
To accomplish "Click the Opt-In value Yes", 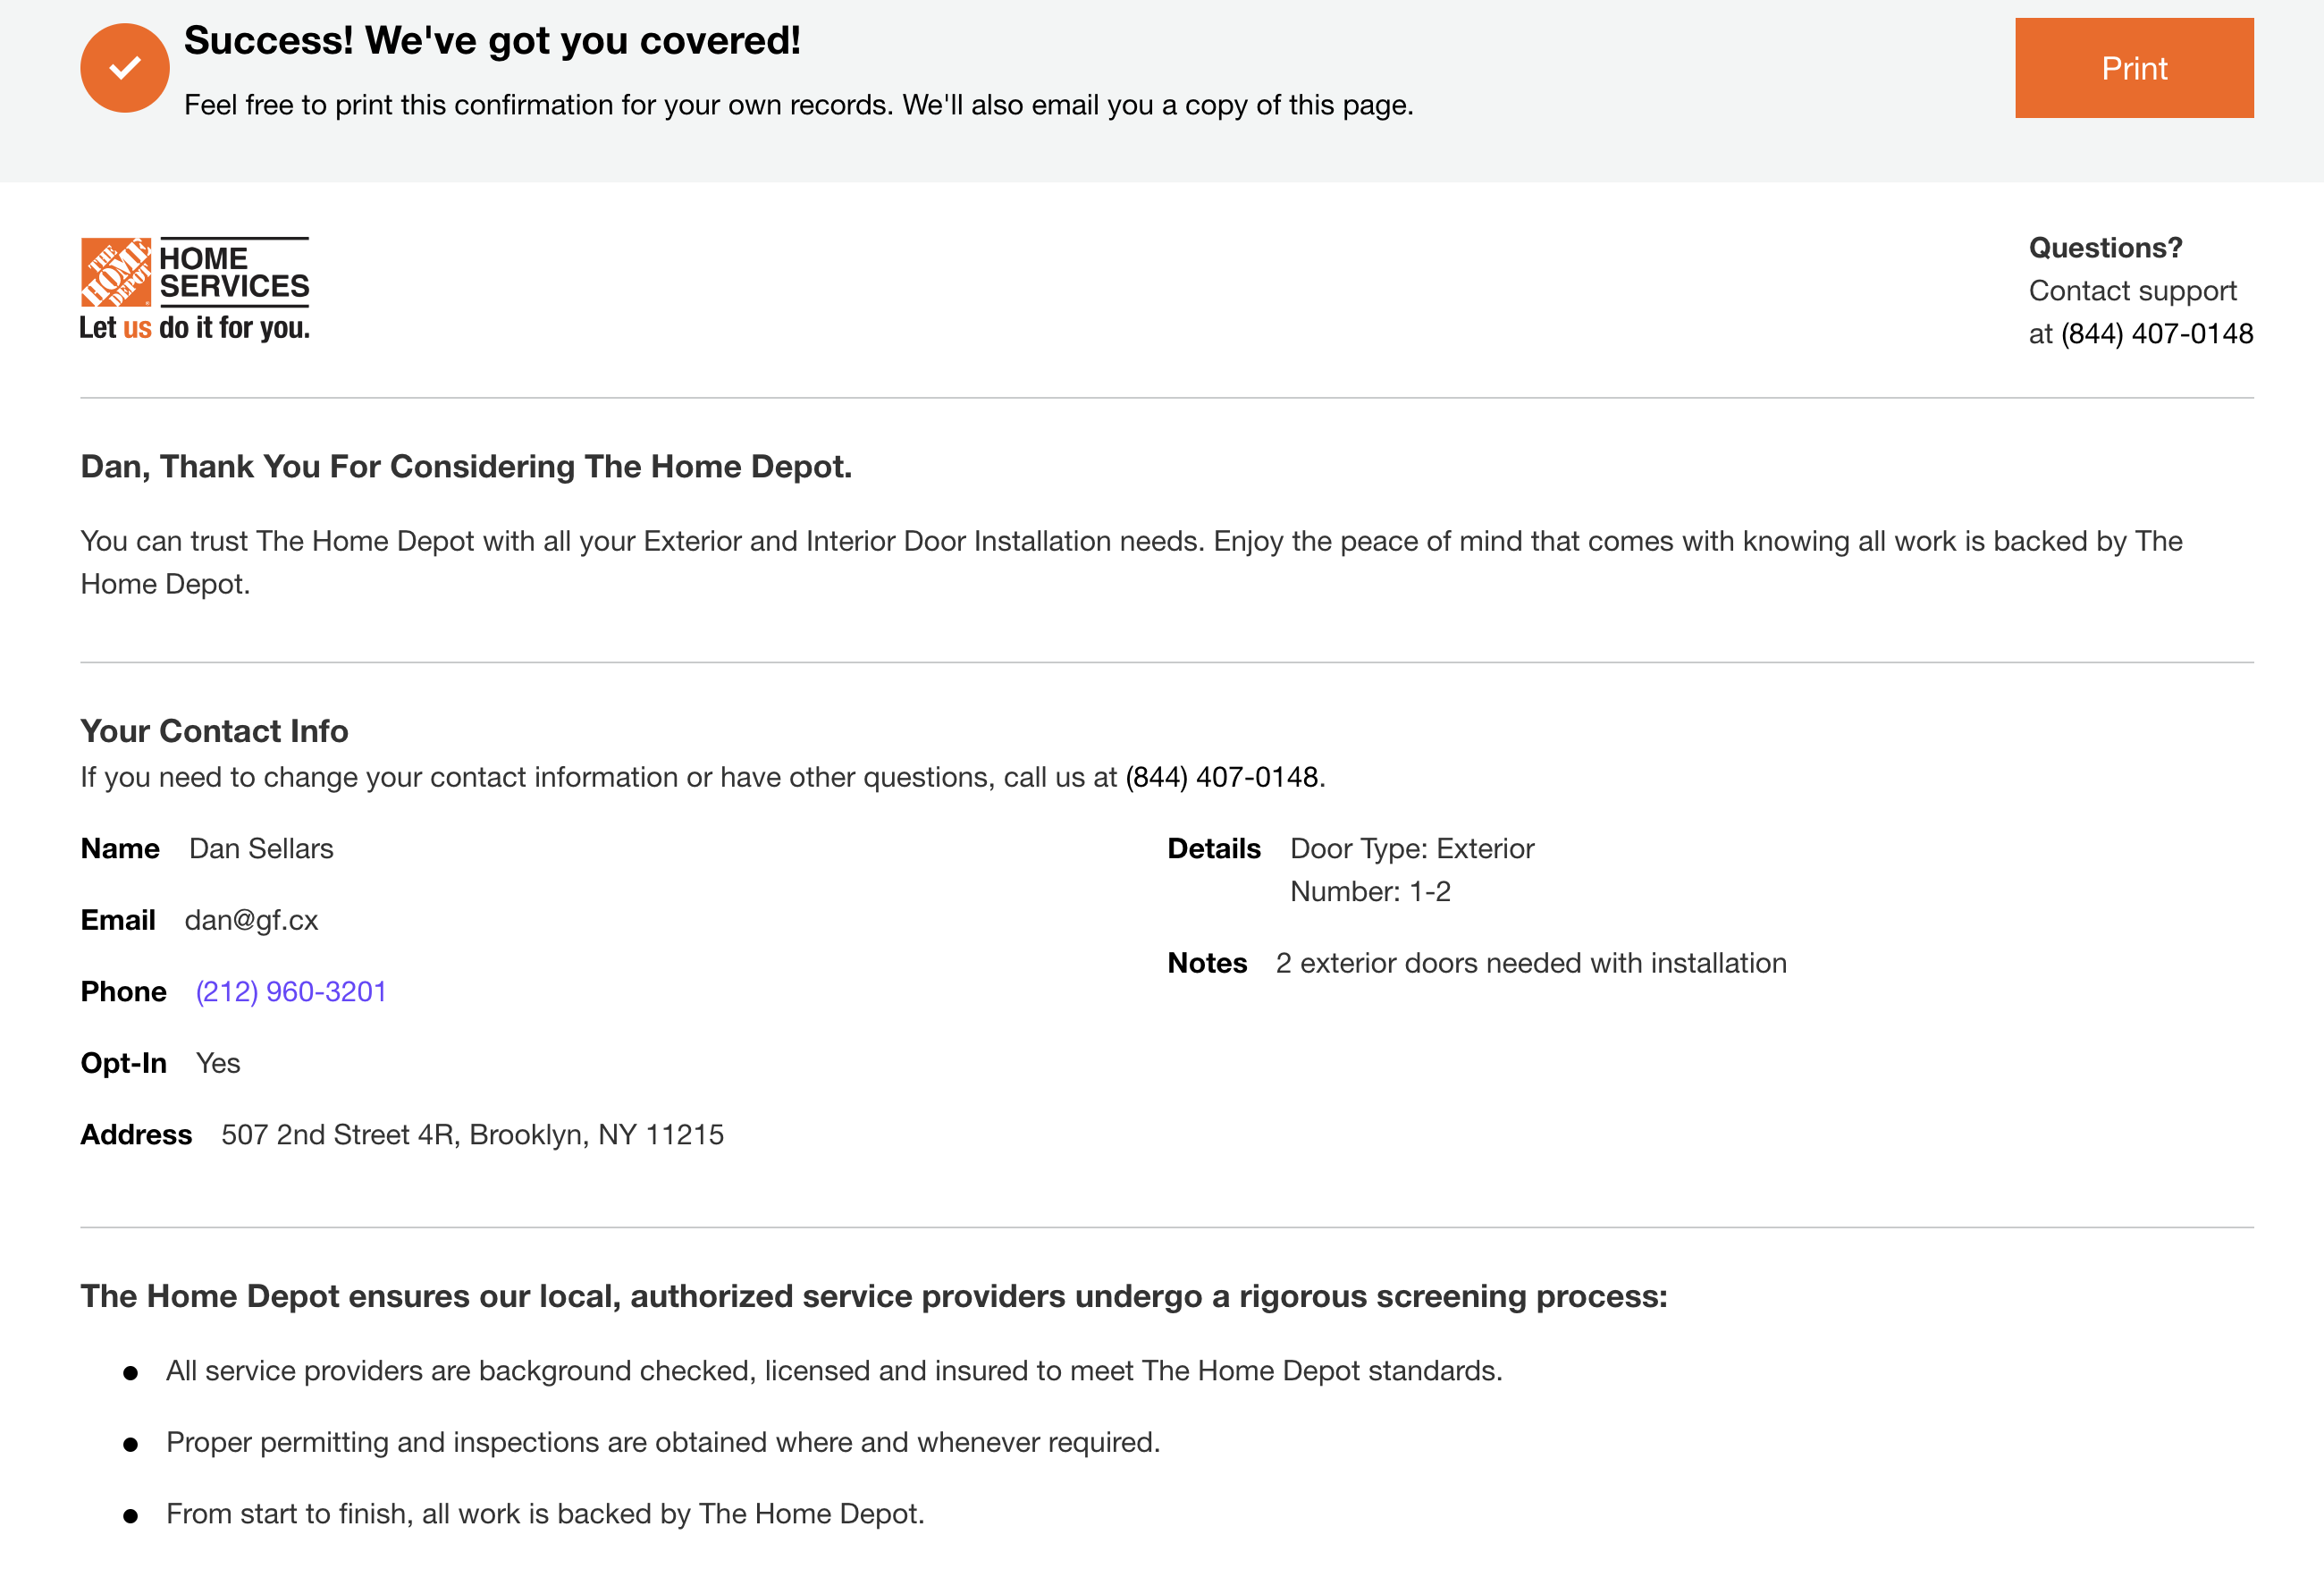I will [218, 1063].
